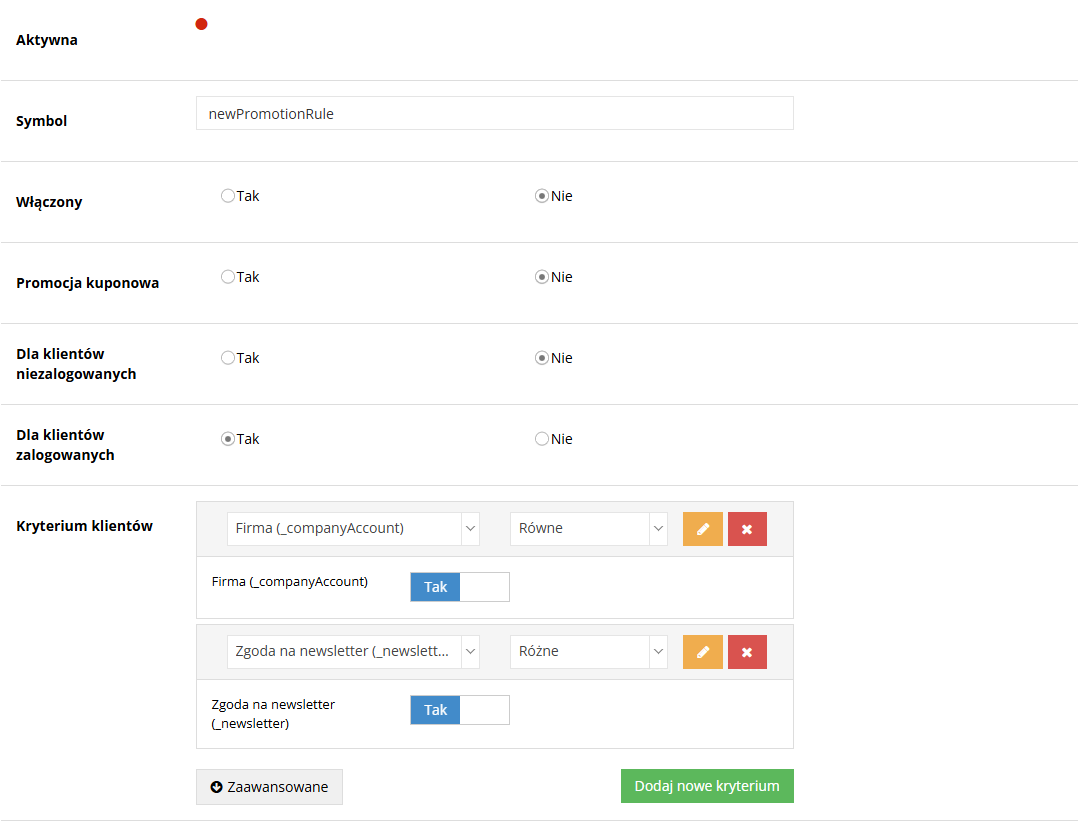Edit the Firma criterion with pencil icon

tap(703, 529)
